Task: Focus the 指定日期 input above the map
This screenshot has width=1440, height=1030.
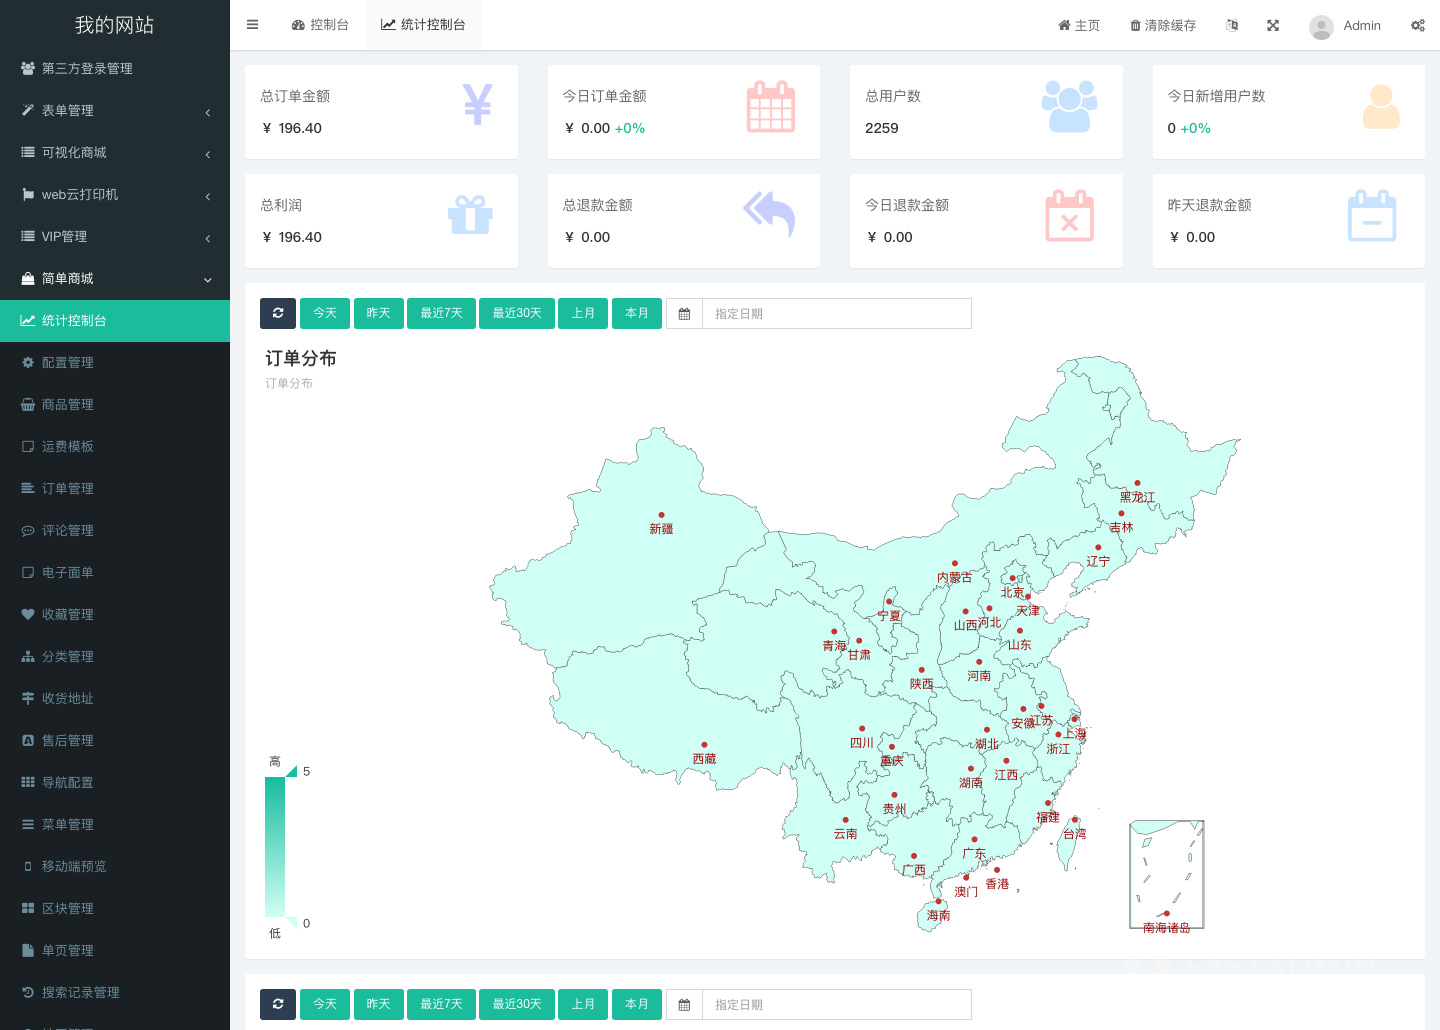Action: tap(836, 314)
